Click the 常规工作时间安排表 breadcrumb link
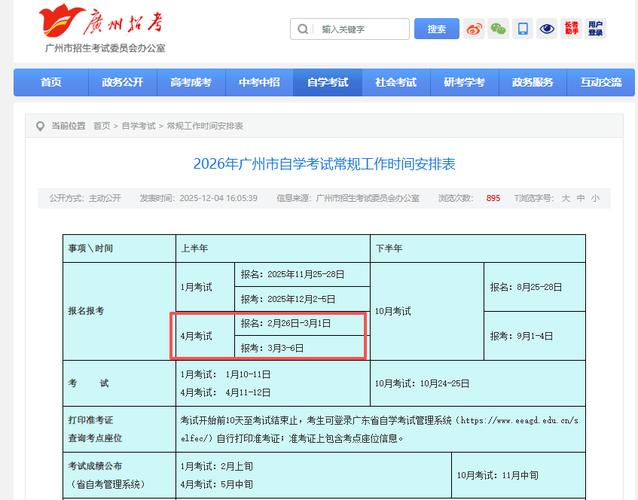 (x=205, y=126)
